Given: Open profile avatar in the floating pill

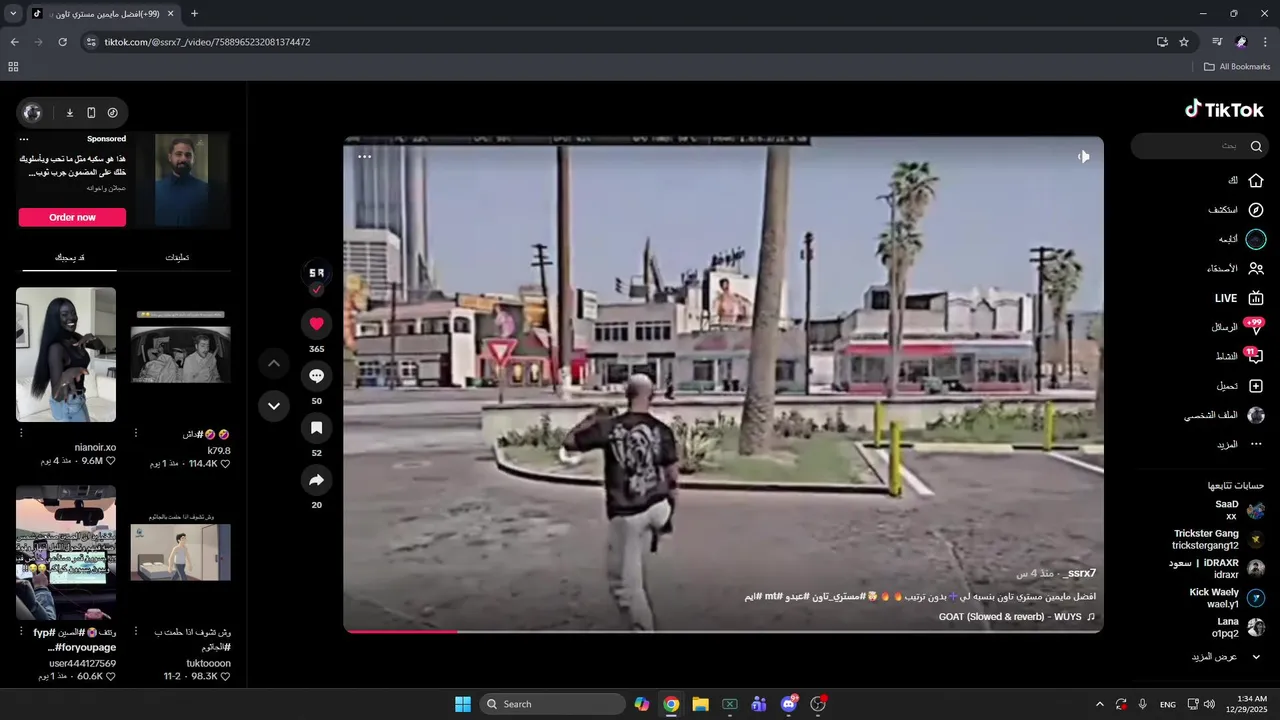Looking at the screenshot, I should click(x=32, y=113).
